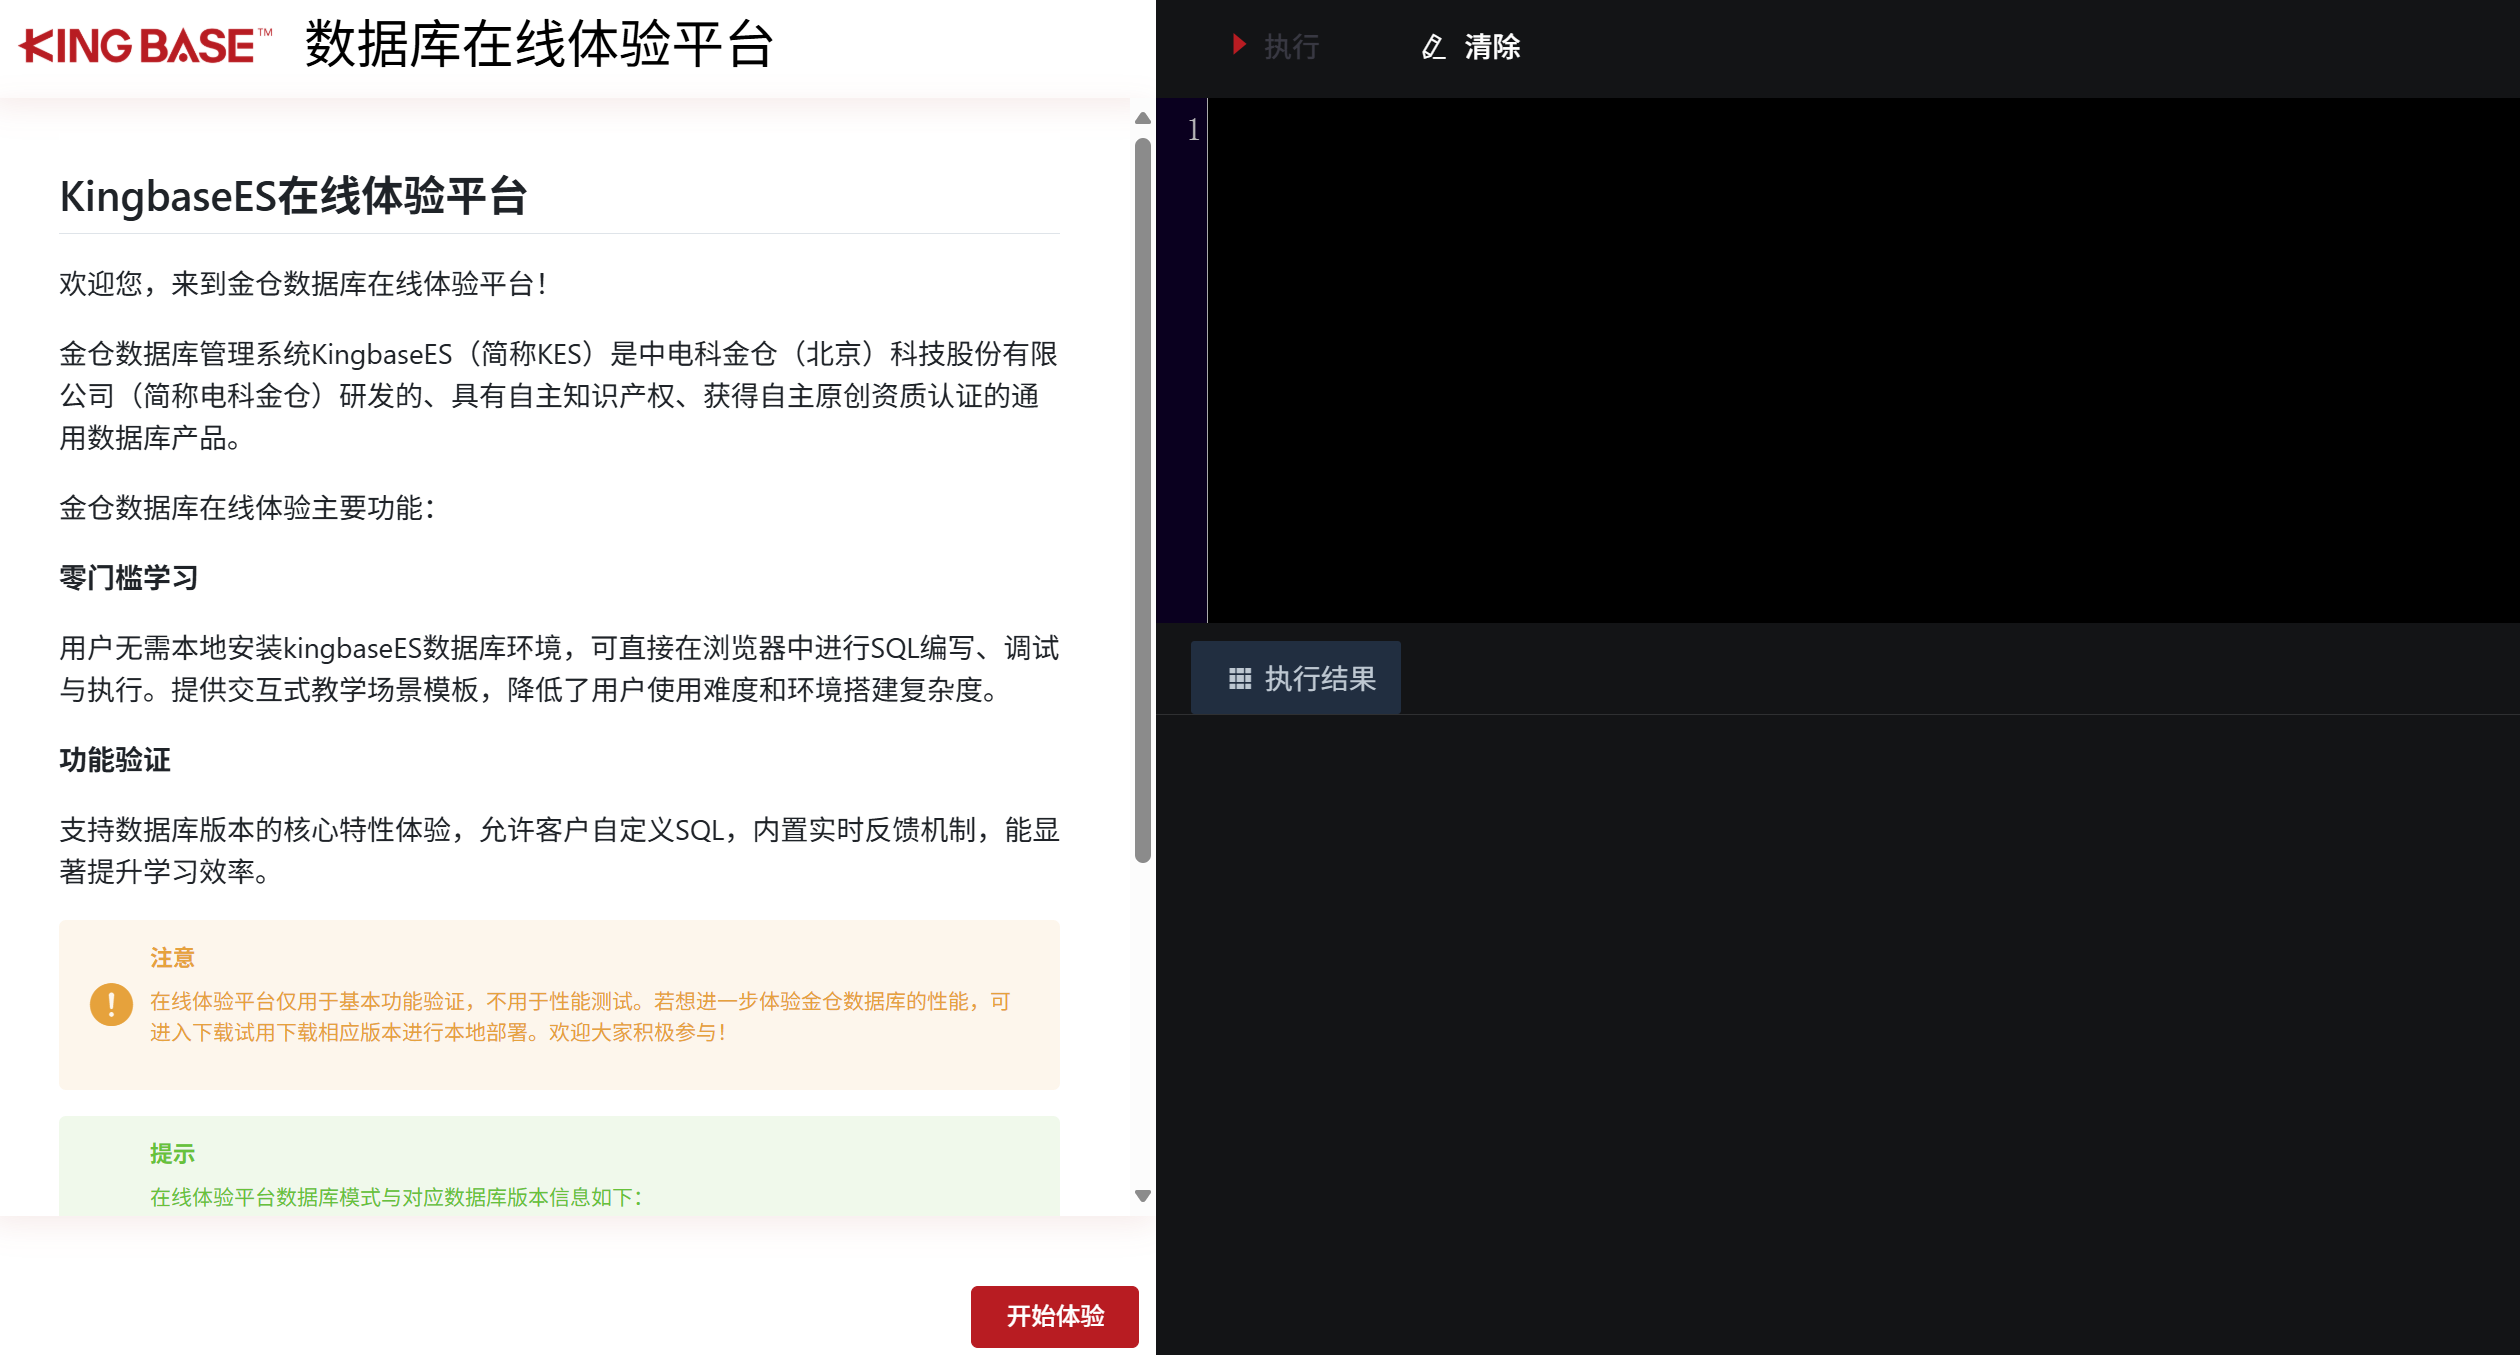The height and width of the screenshot is (1355, 2520).
Task: Click the 清除 clear button
Action: pyautogui.click(x=1492, y=46)
